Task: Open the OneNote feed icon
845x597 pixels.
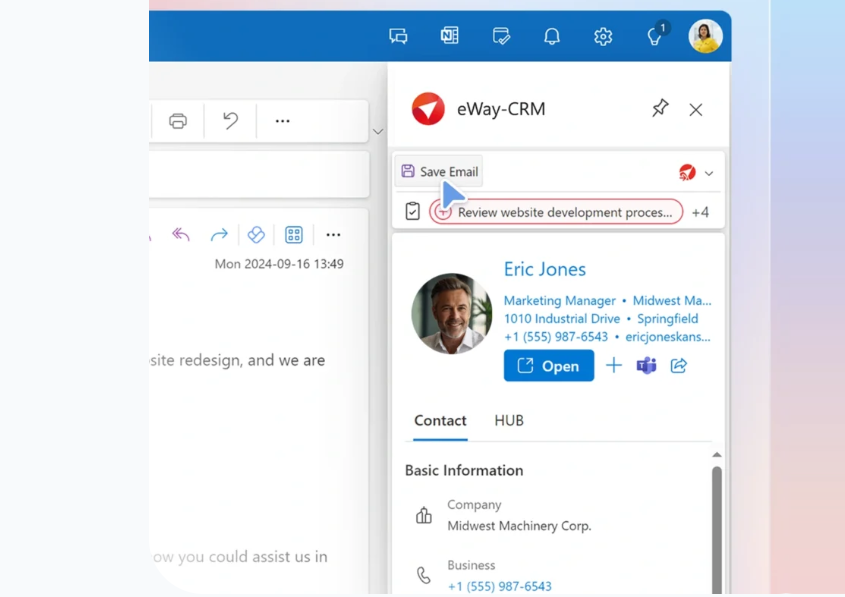Action: tap(449, 36)
